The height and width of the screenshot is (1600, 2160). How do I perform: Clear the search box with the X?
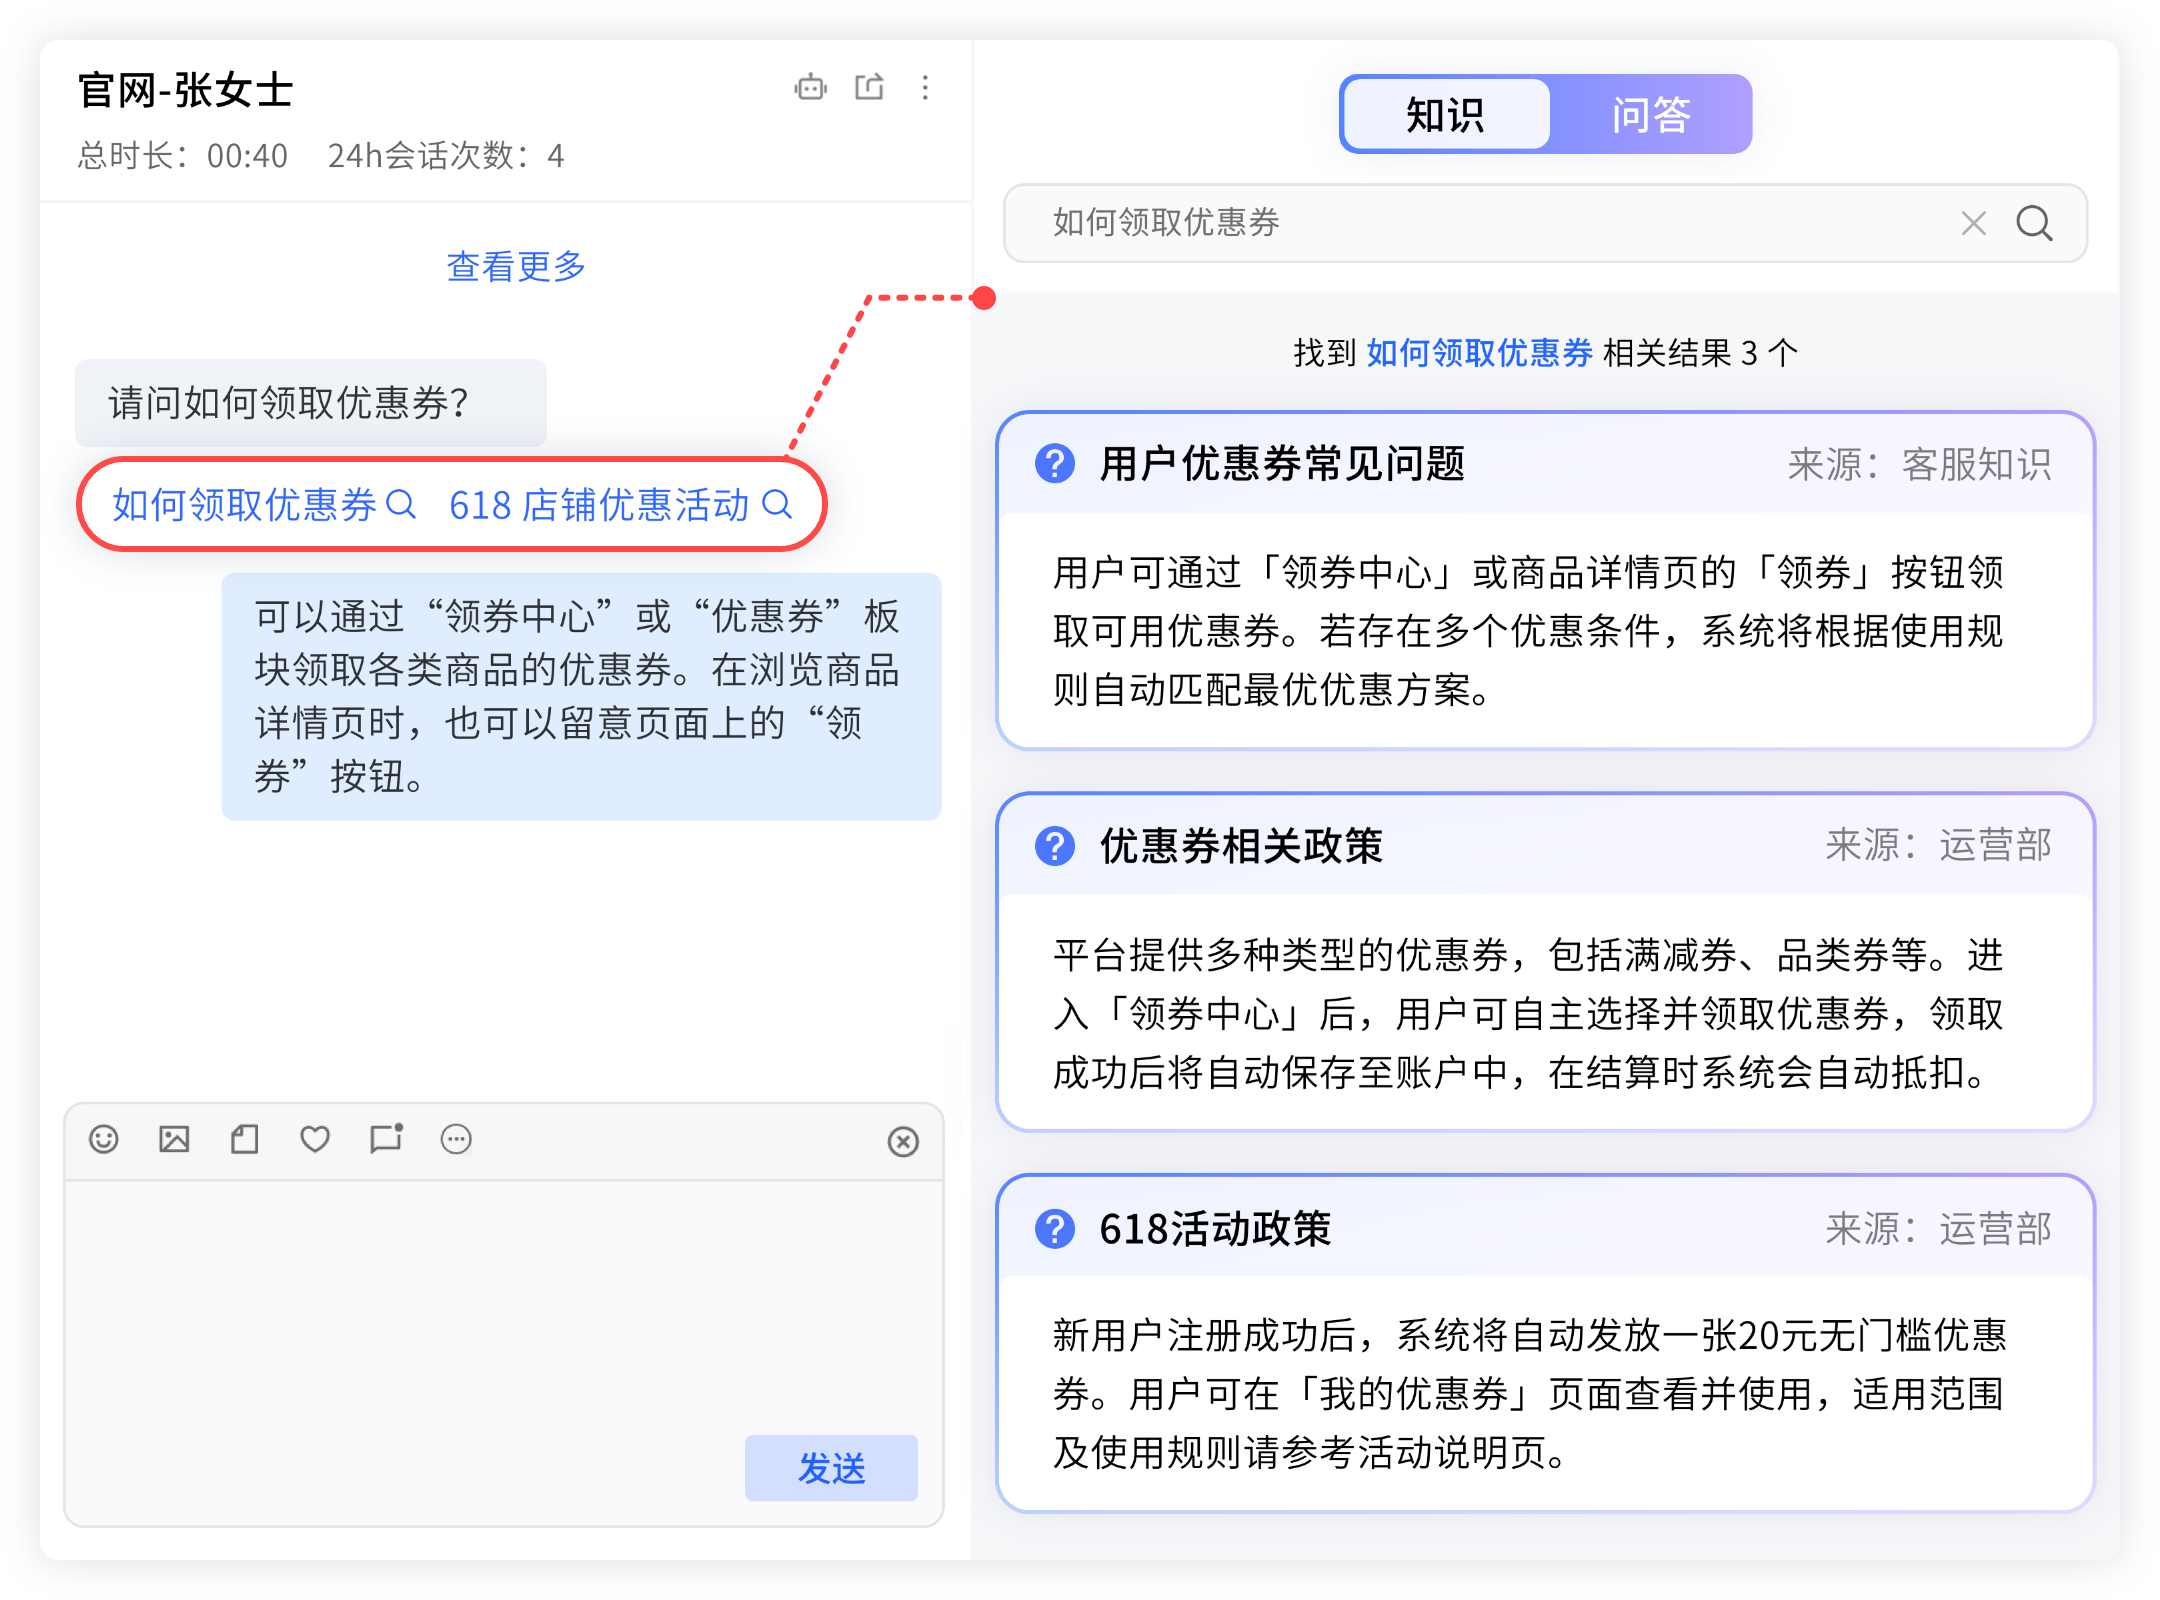[1973, 223]
